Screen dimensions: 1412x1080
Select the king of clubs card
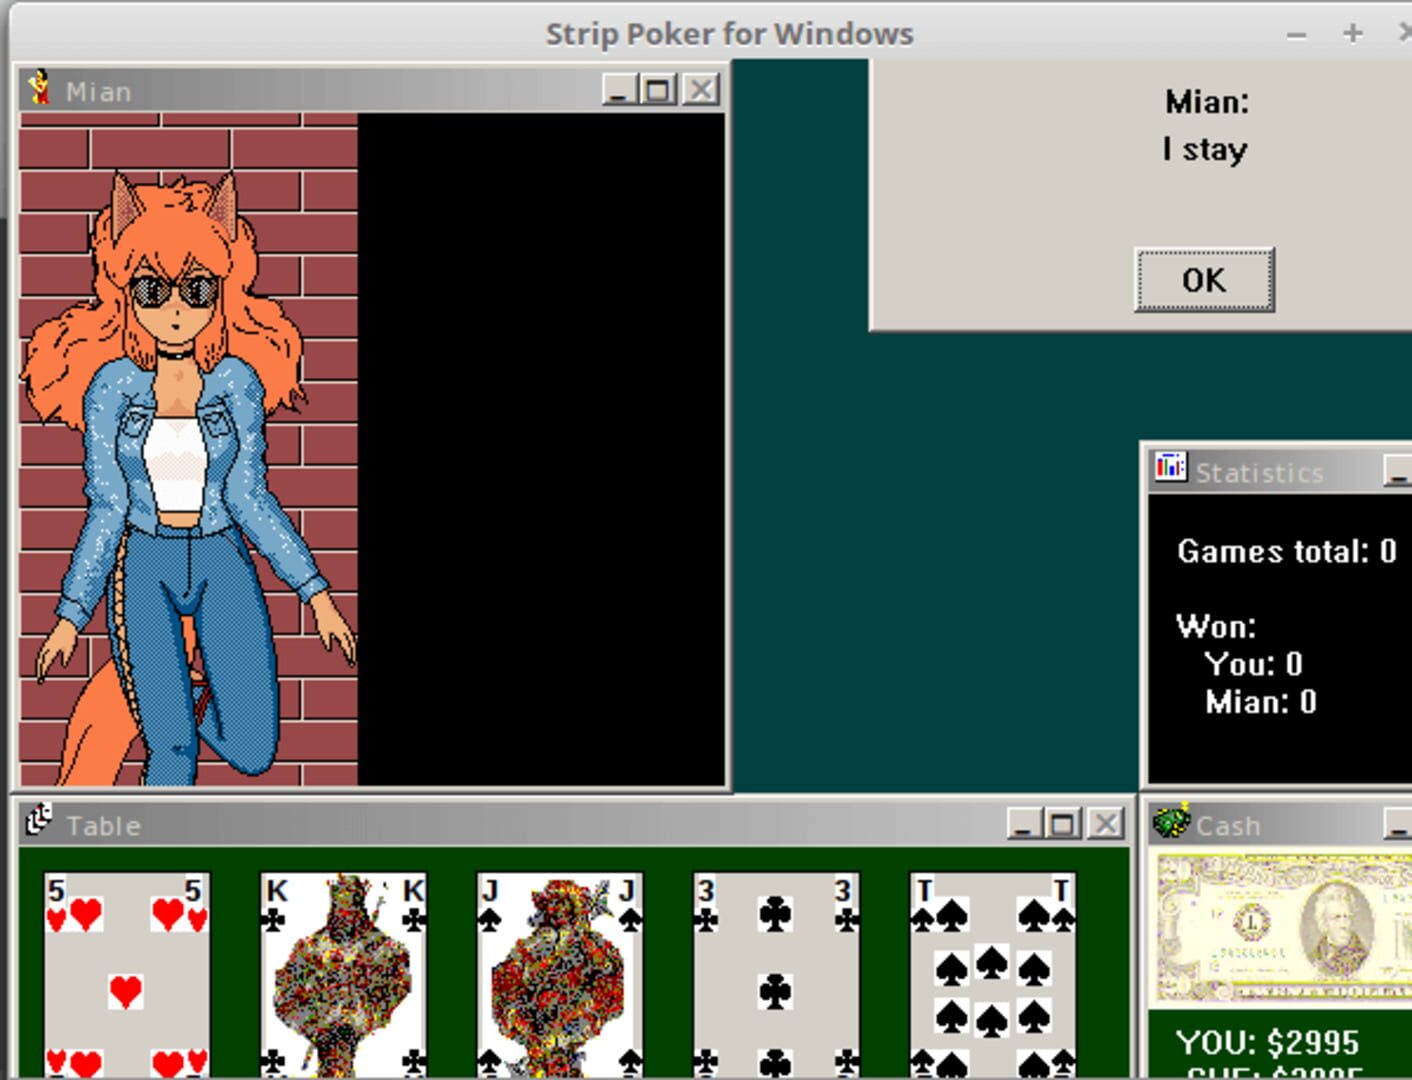click(343, 975)
